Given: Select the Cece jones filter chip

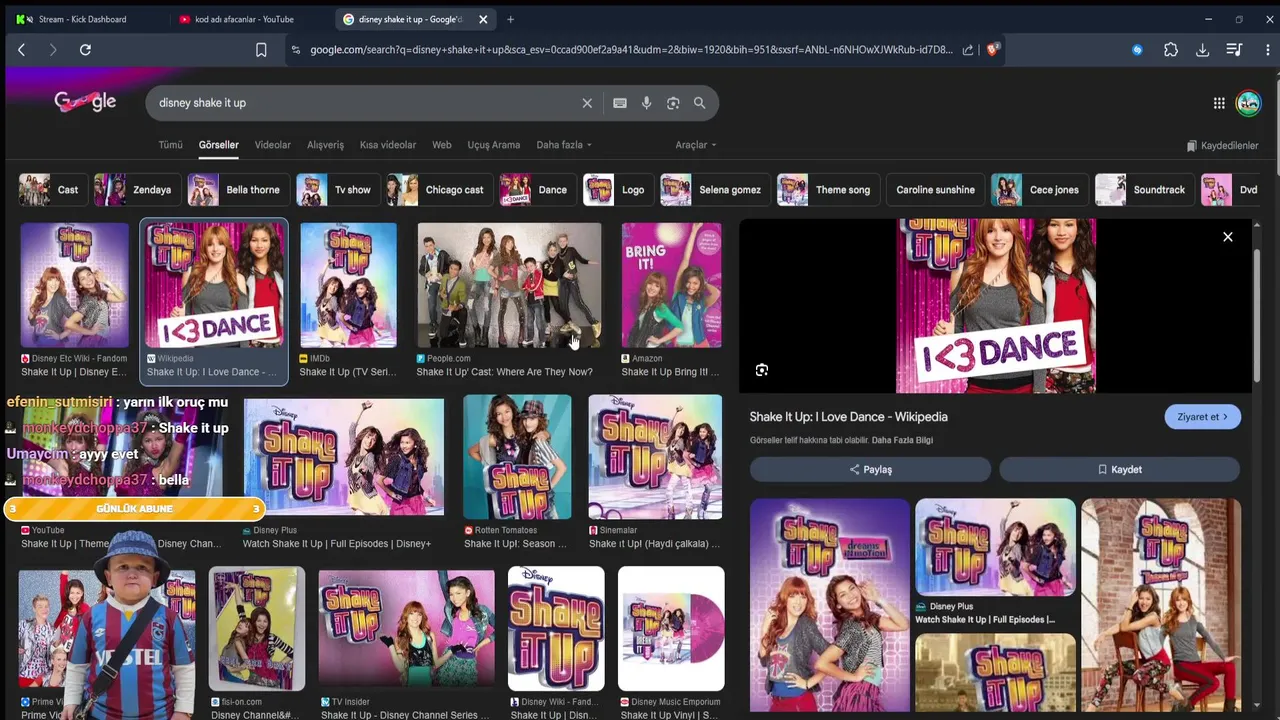Looking at the screenshot, I should click(x=1039, y=190).
